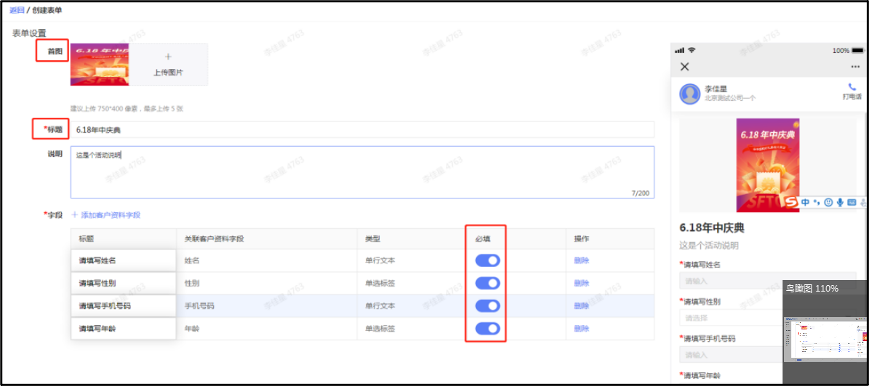Image resolution: width=870 pixels, height=387 pixels.
Task: Click the Sogou S logo icon
Action: pos(792,203)
